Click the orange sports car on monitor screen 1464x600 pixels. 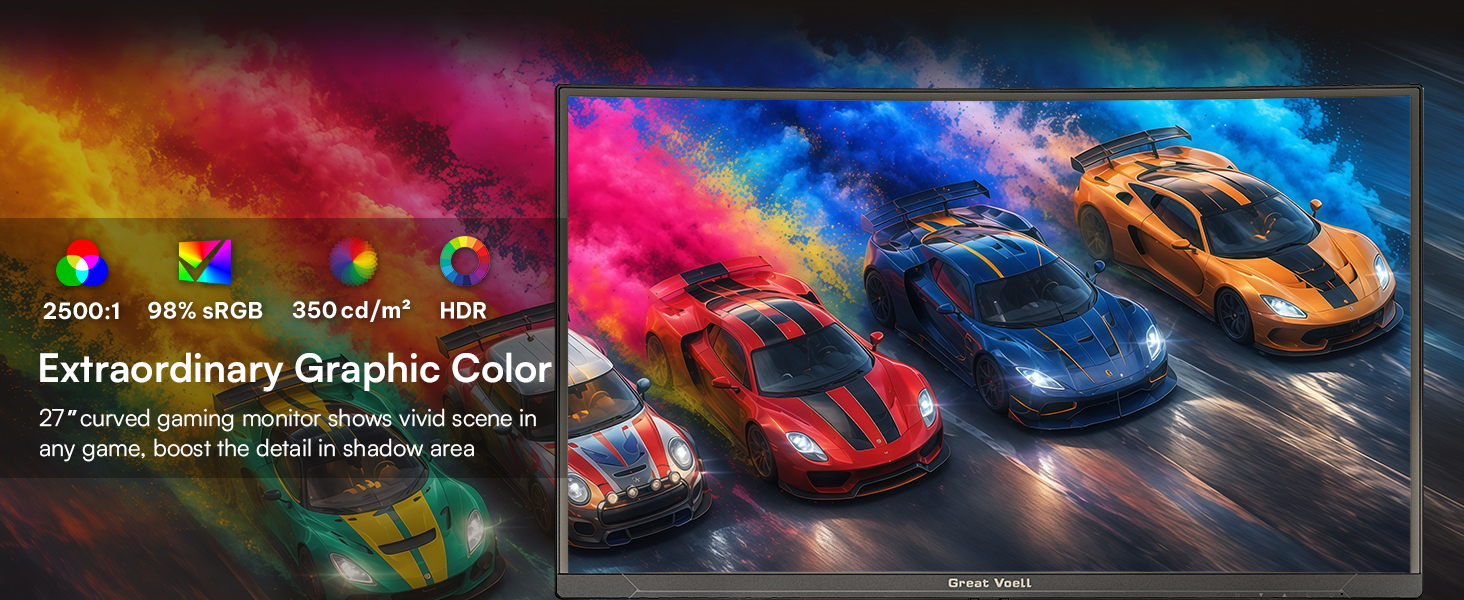[1238, 240]
